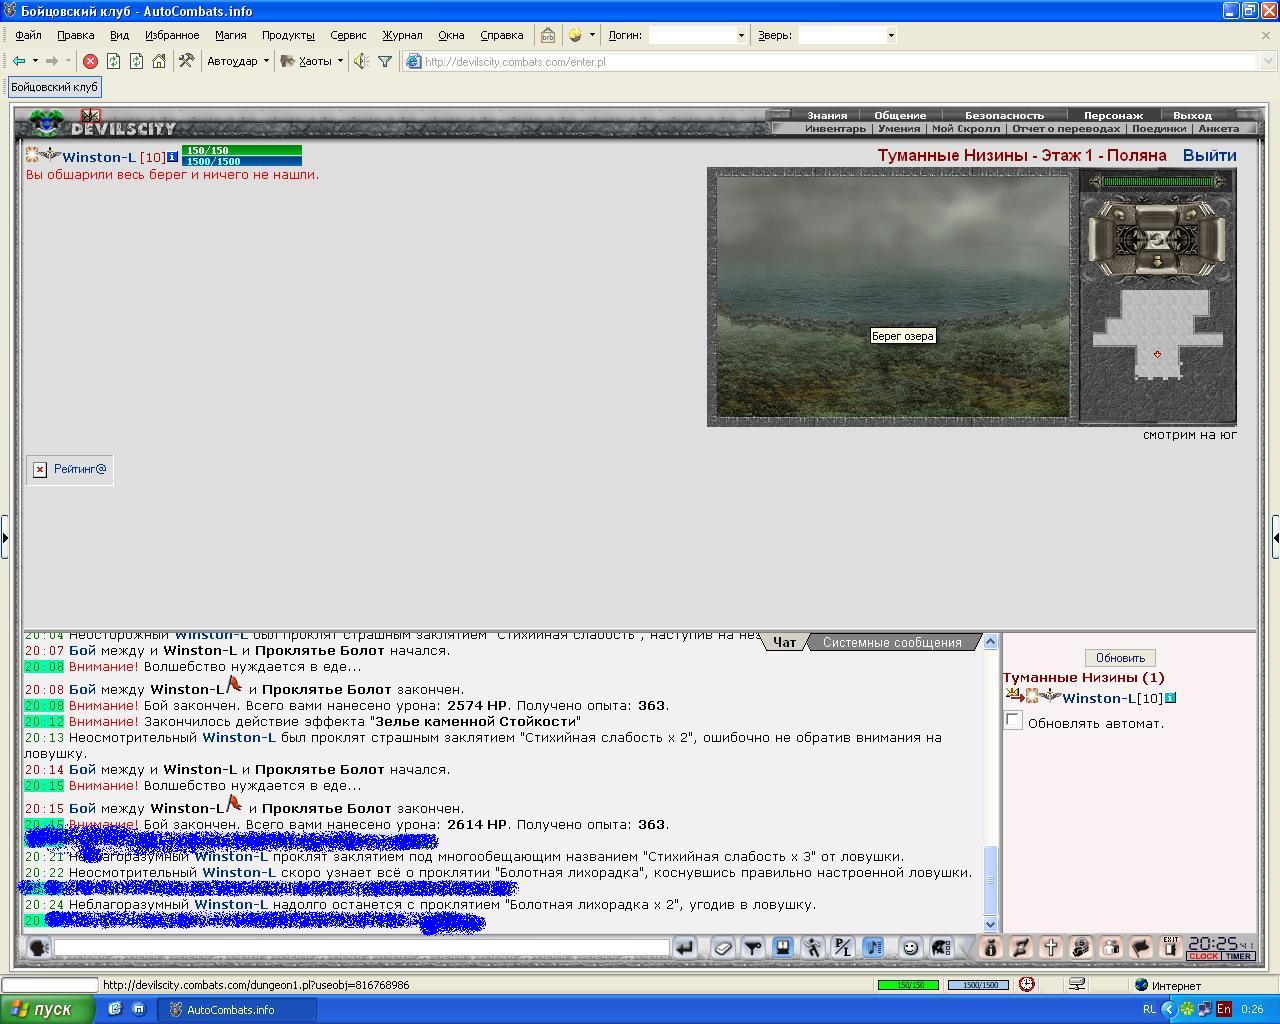Open the crossed hammers tools icon
This screenshot has width=1280, height=1024.
186,61
